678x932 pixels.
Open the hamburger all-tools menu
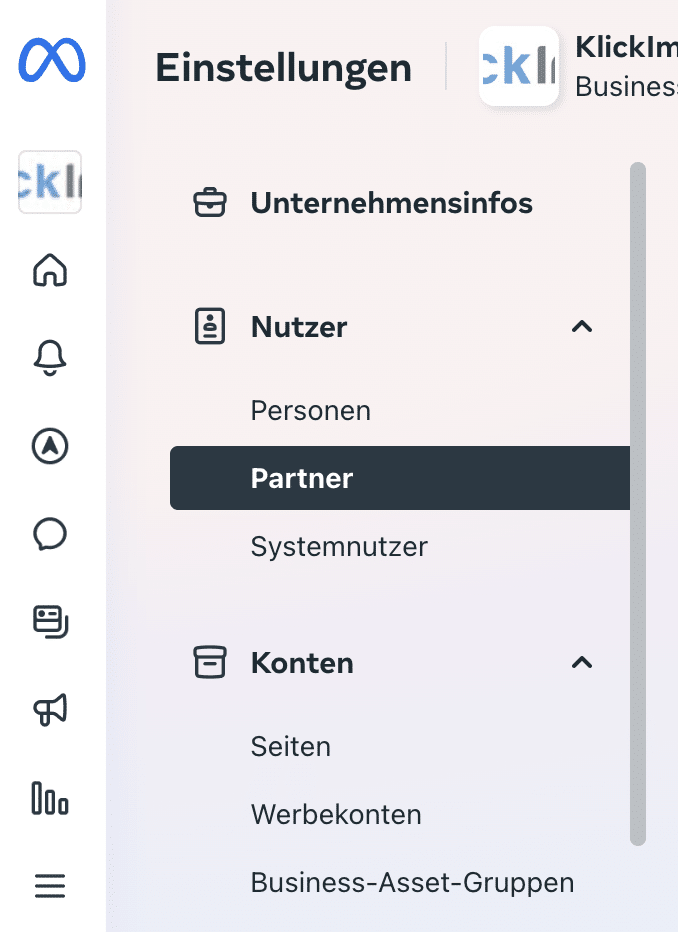point(50,885)
